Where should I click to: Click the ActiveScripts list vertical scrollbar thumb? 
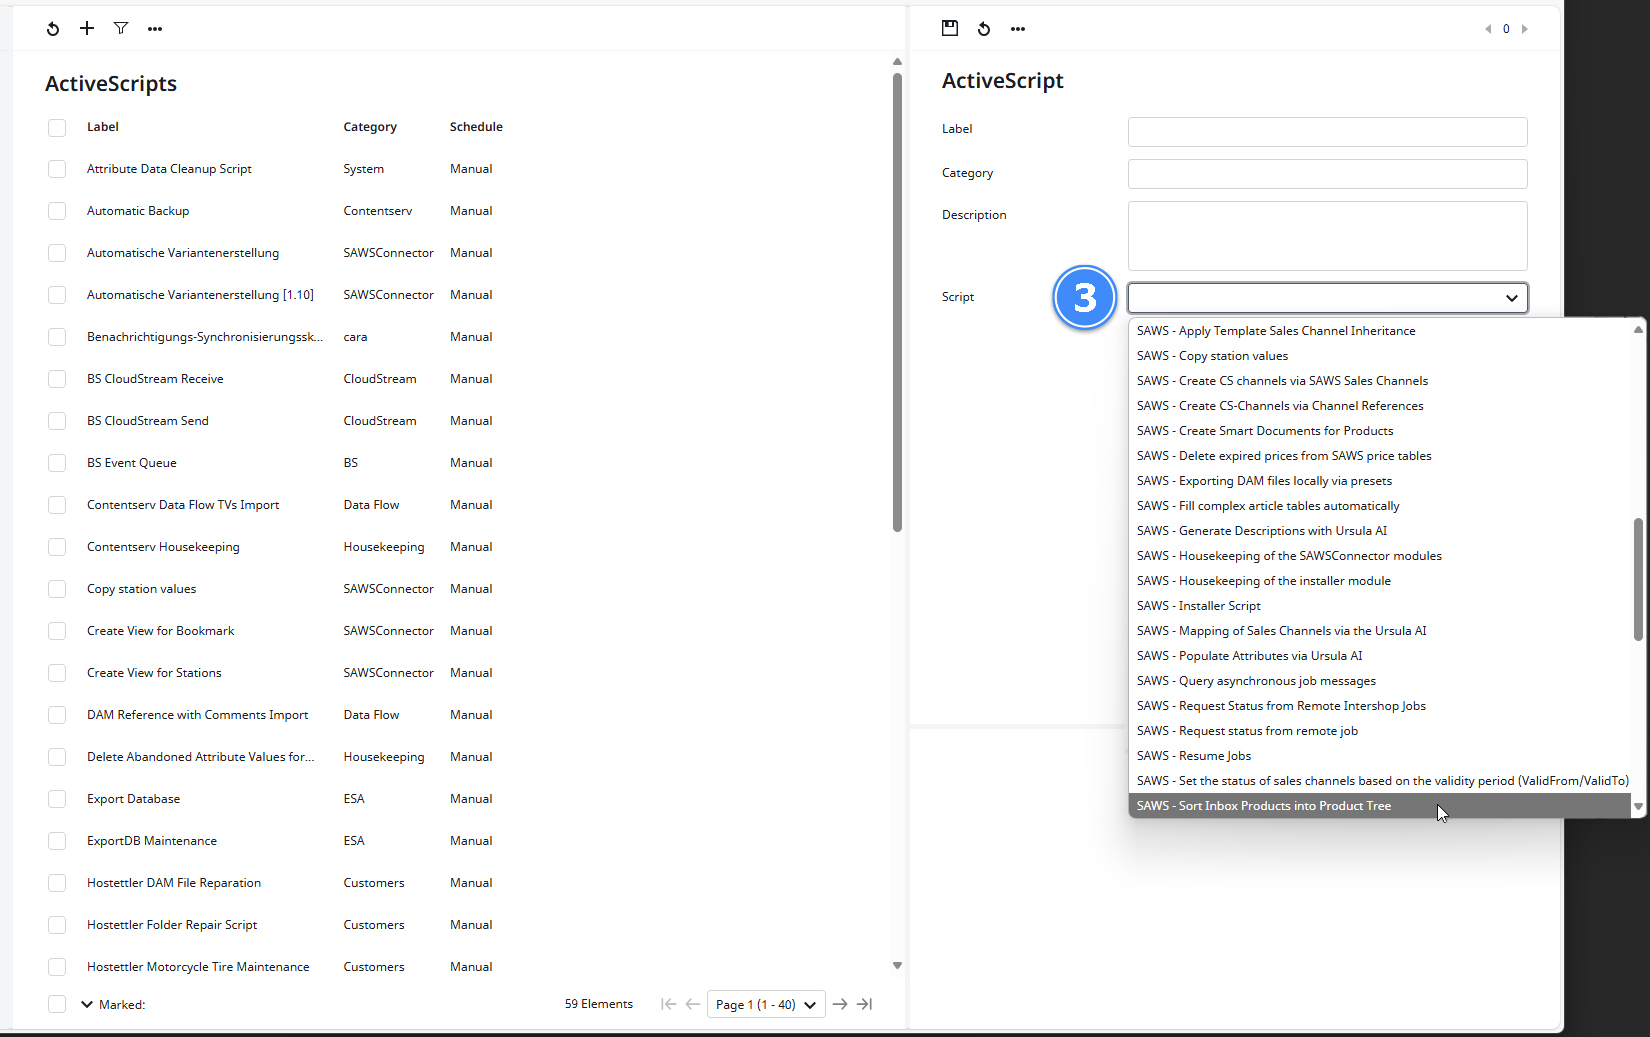pos(897,302)
